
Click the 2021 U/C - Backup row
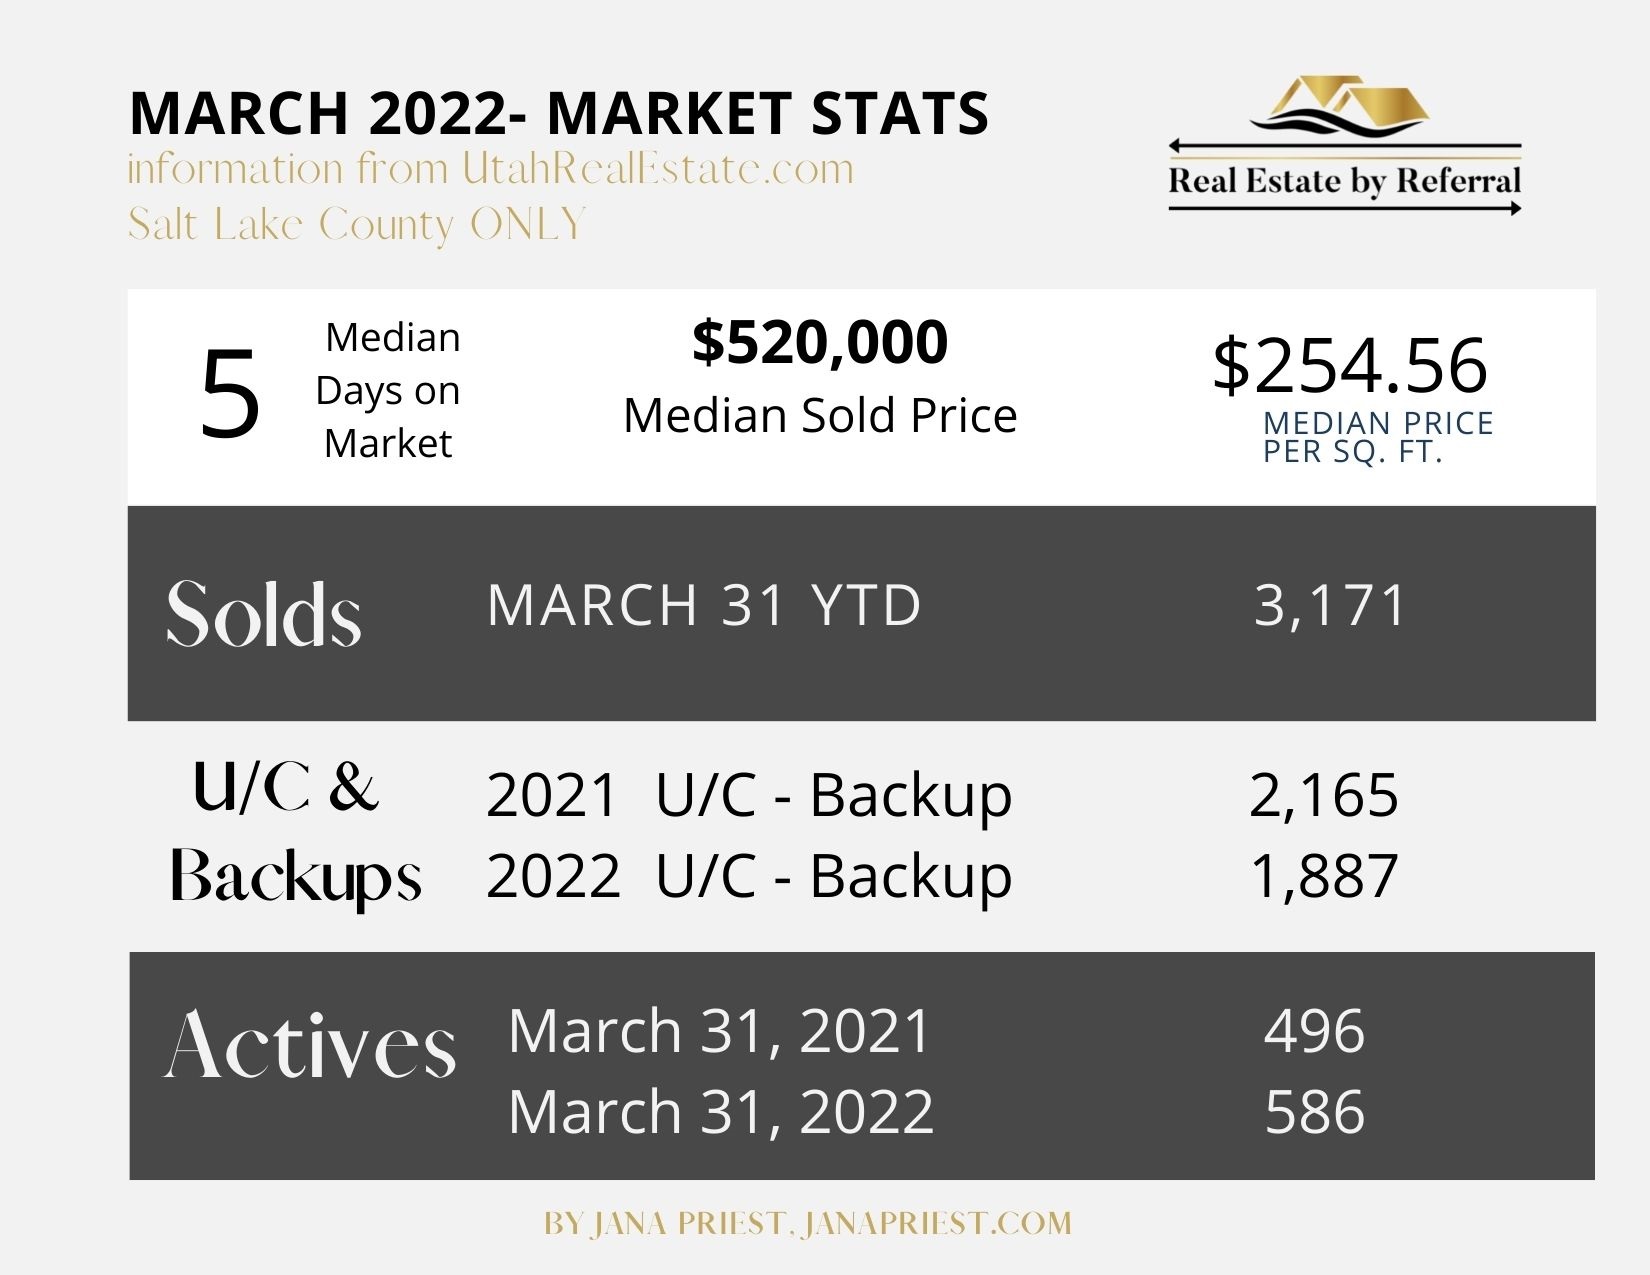tap(942, 796)
